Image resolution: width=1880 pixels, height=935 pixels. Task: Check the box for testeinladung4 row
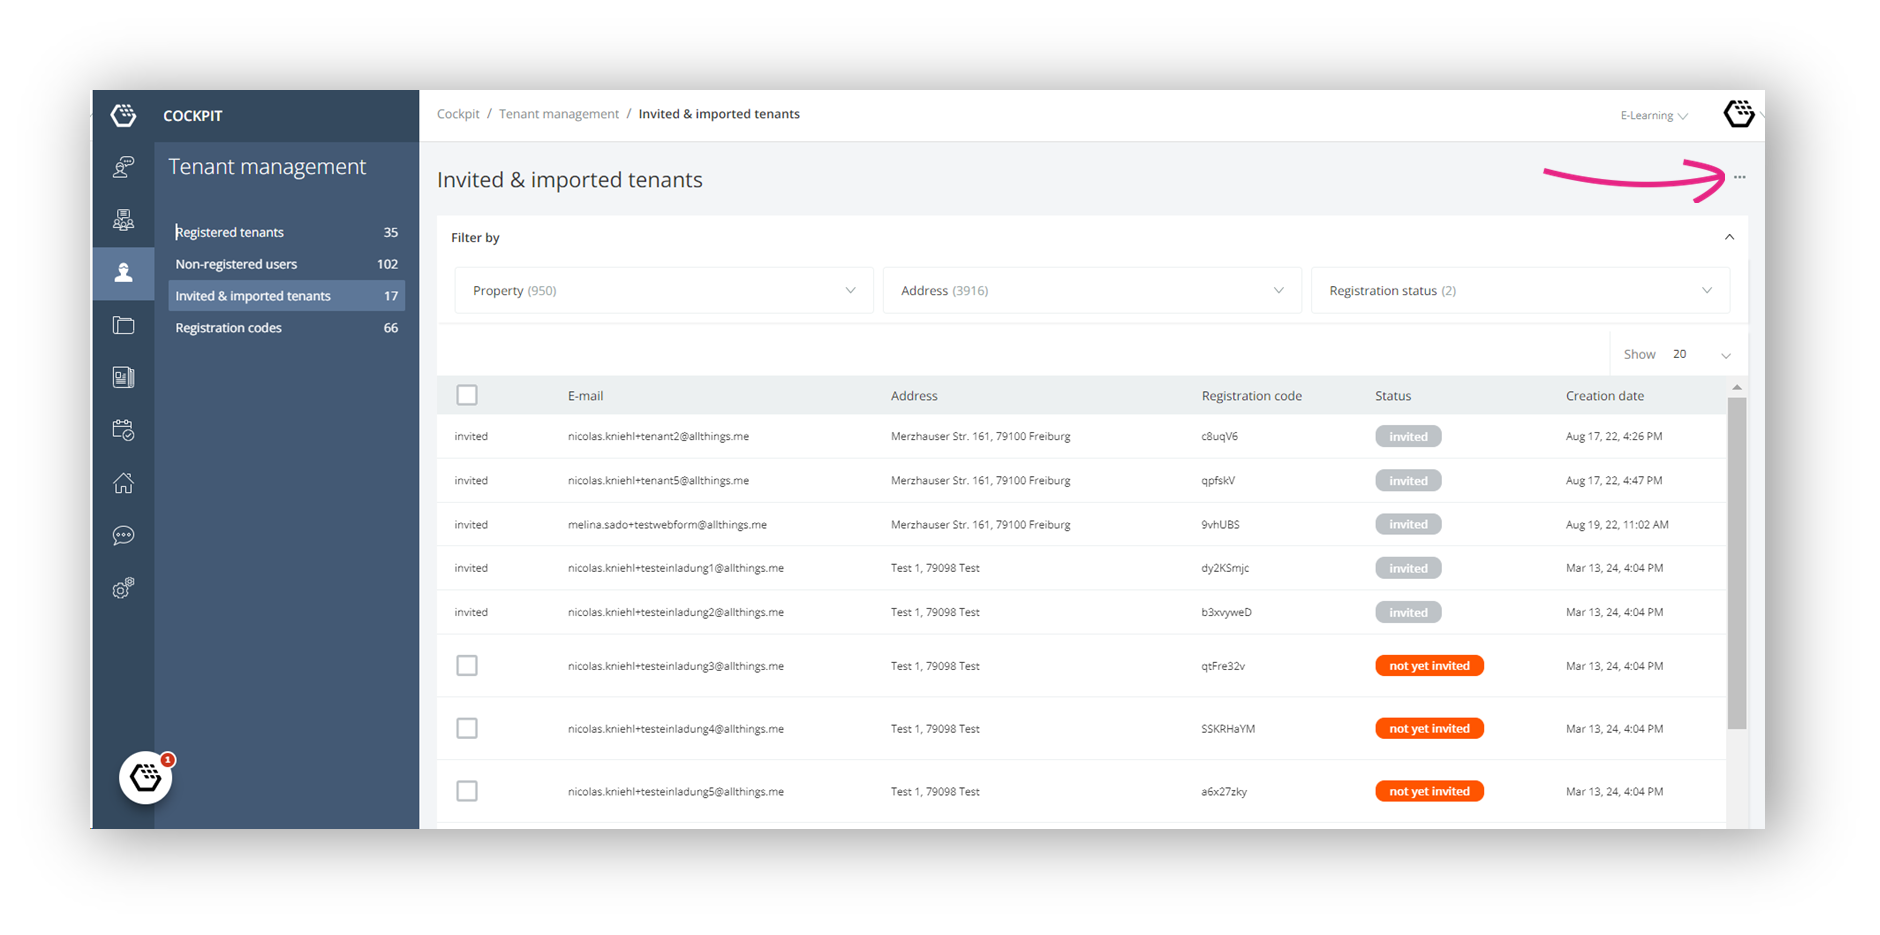pyautogui.click(x=467, y=728)
